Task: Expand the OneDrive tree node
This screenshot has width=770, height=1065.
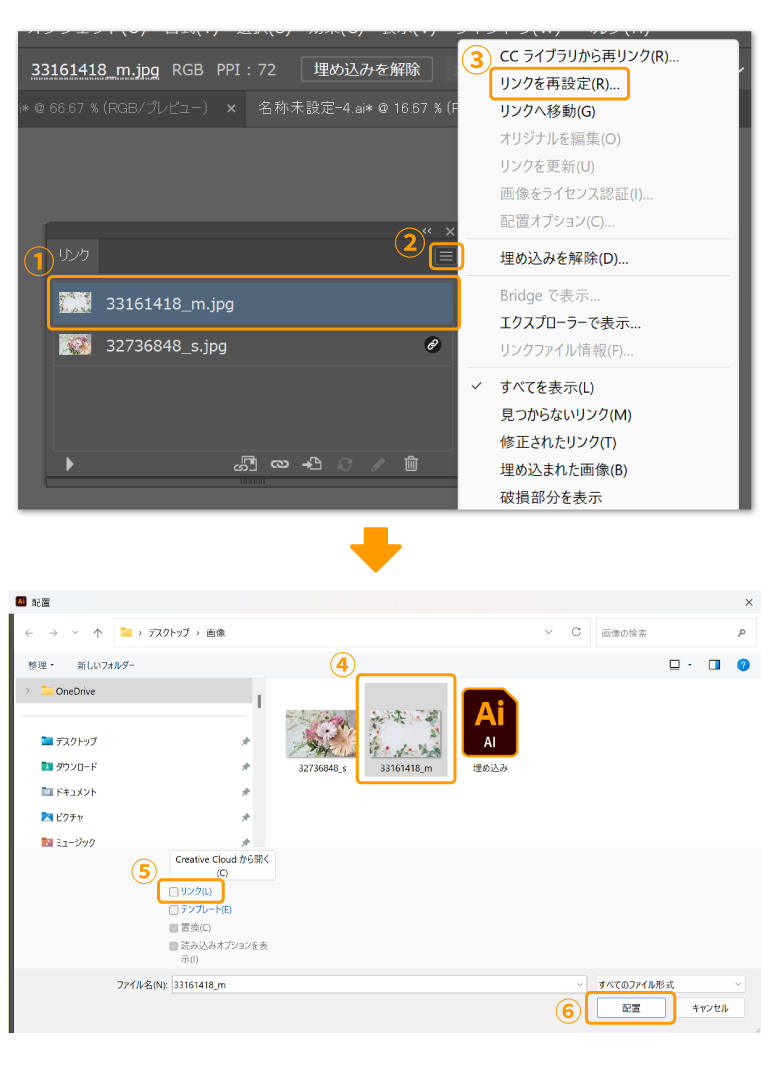Action: click(28, 691)
